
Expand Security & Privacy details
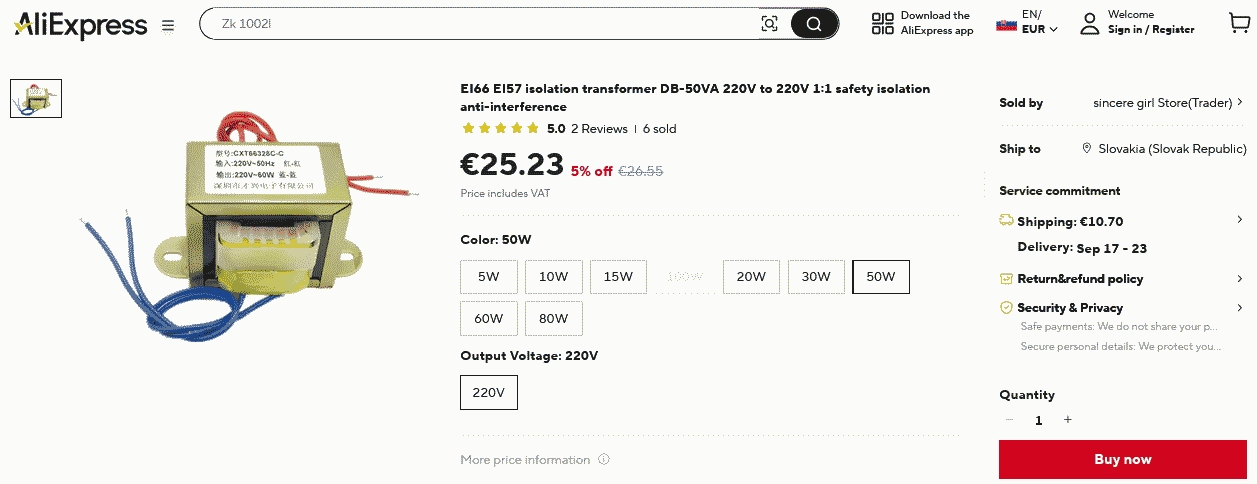1240,307
